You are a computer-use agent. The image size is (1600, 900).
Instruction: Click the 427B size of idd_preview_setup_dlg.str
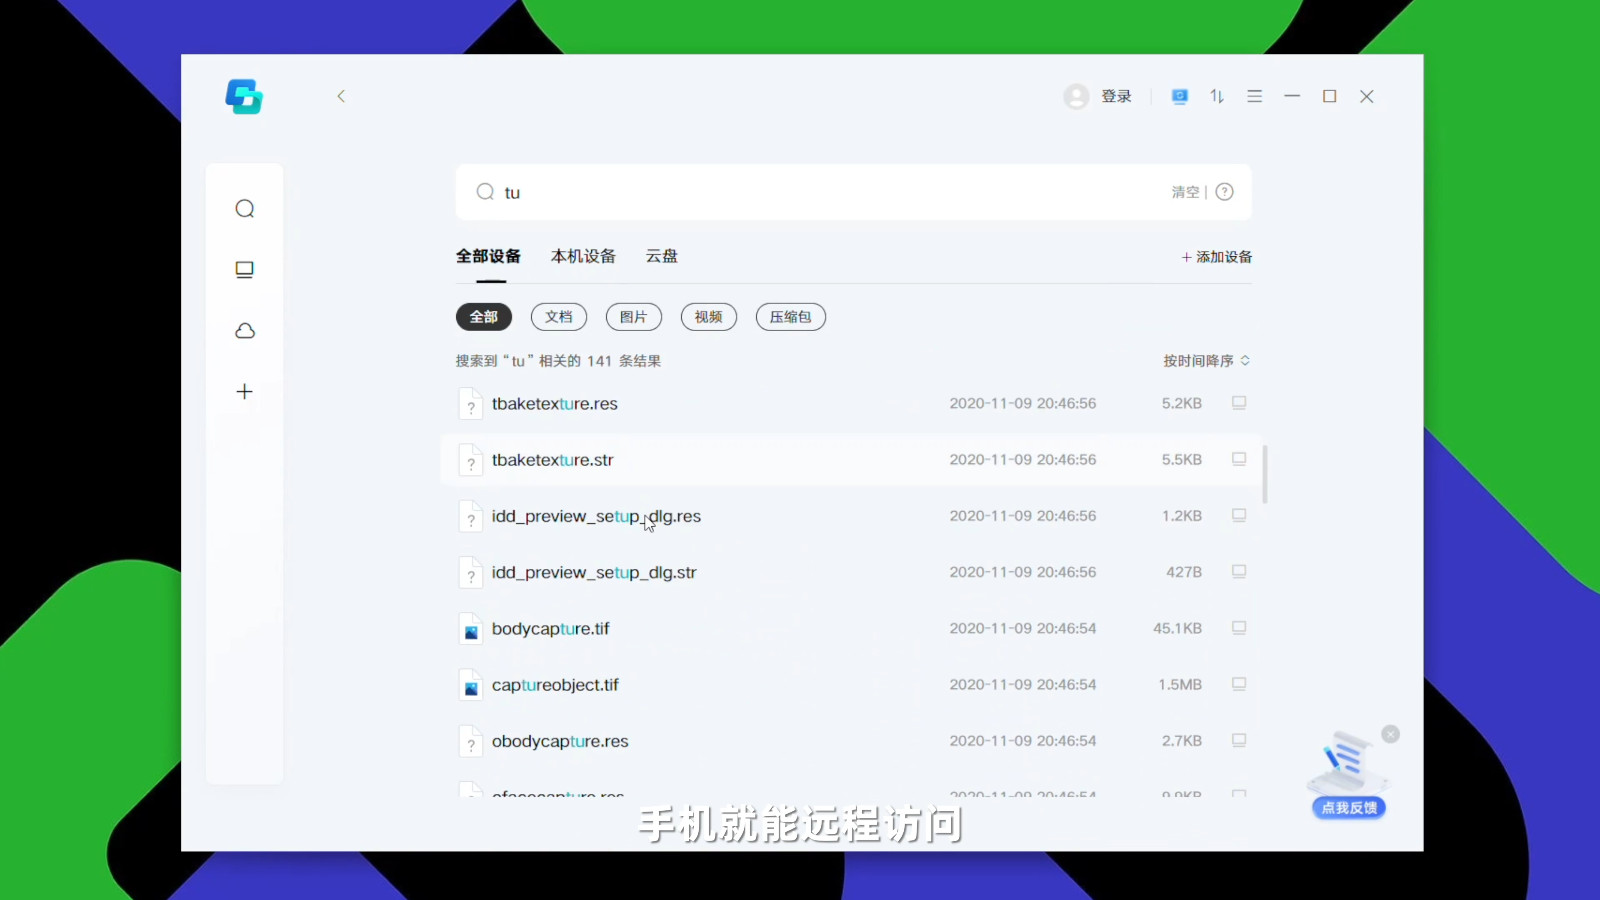pos(1184,573)
